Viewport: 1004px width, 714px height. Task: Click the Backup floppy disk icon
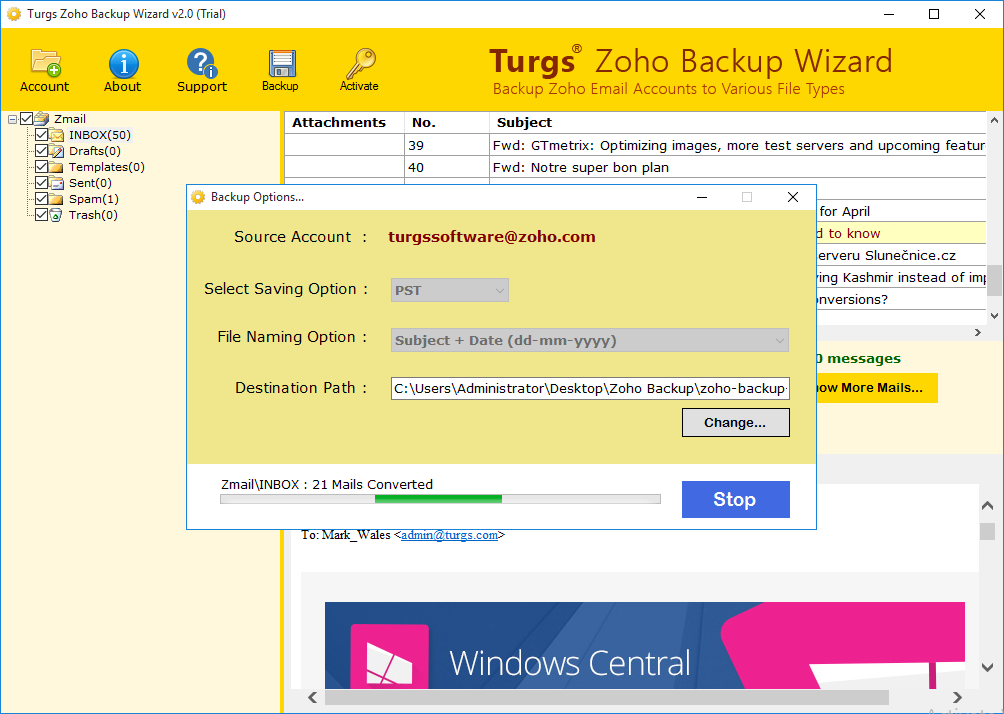[280, 70]
